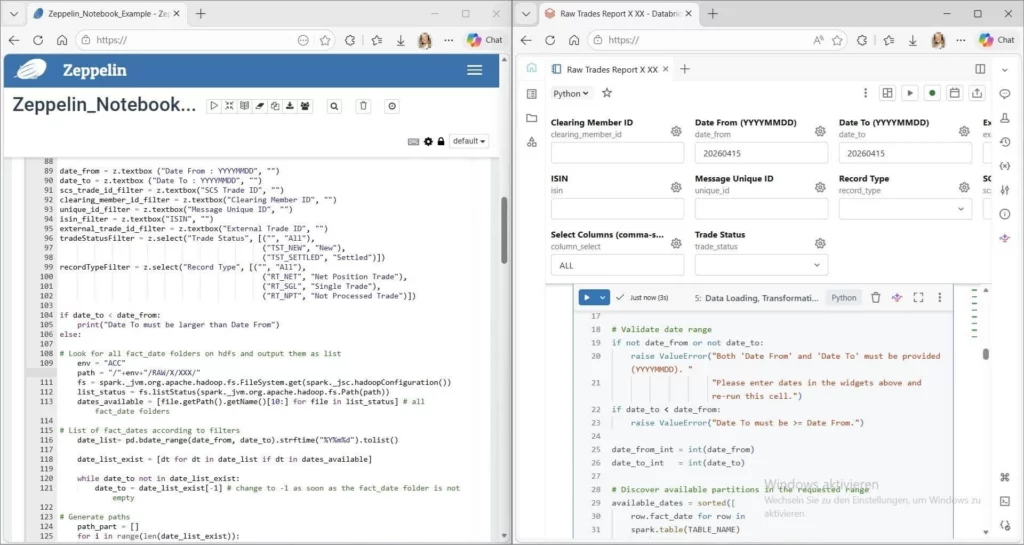Open version history icon in right sidebar
Image resolution: width=1024 pixels, height=545 pixels.
[1005, 142]
